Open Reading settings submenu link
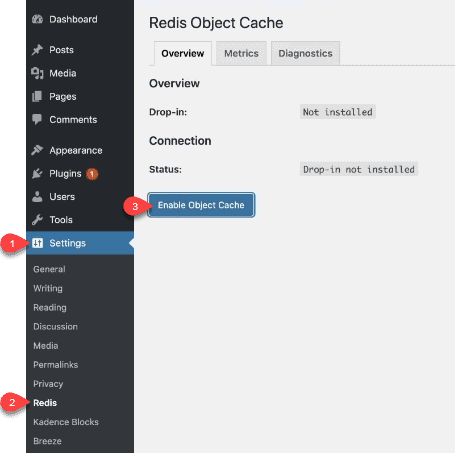 (x=50, y=307)
